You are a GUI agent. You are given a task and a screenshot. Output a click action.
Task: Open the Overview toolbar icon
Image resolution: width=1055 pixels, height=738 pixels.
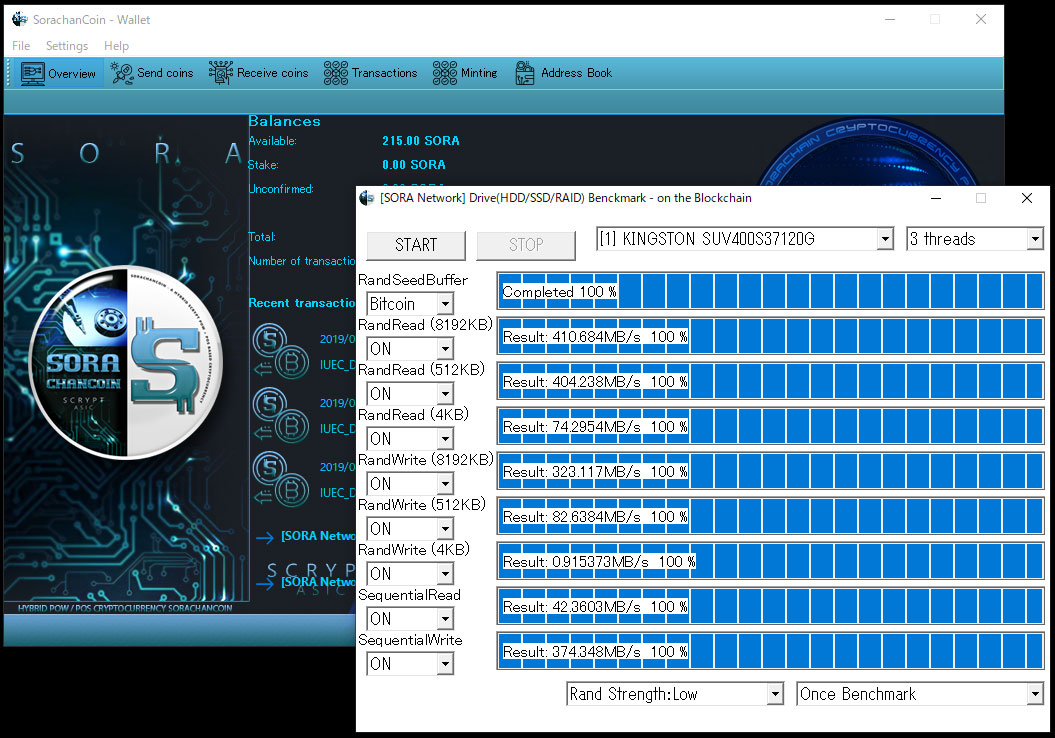point(32,73)
